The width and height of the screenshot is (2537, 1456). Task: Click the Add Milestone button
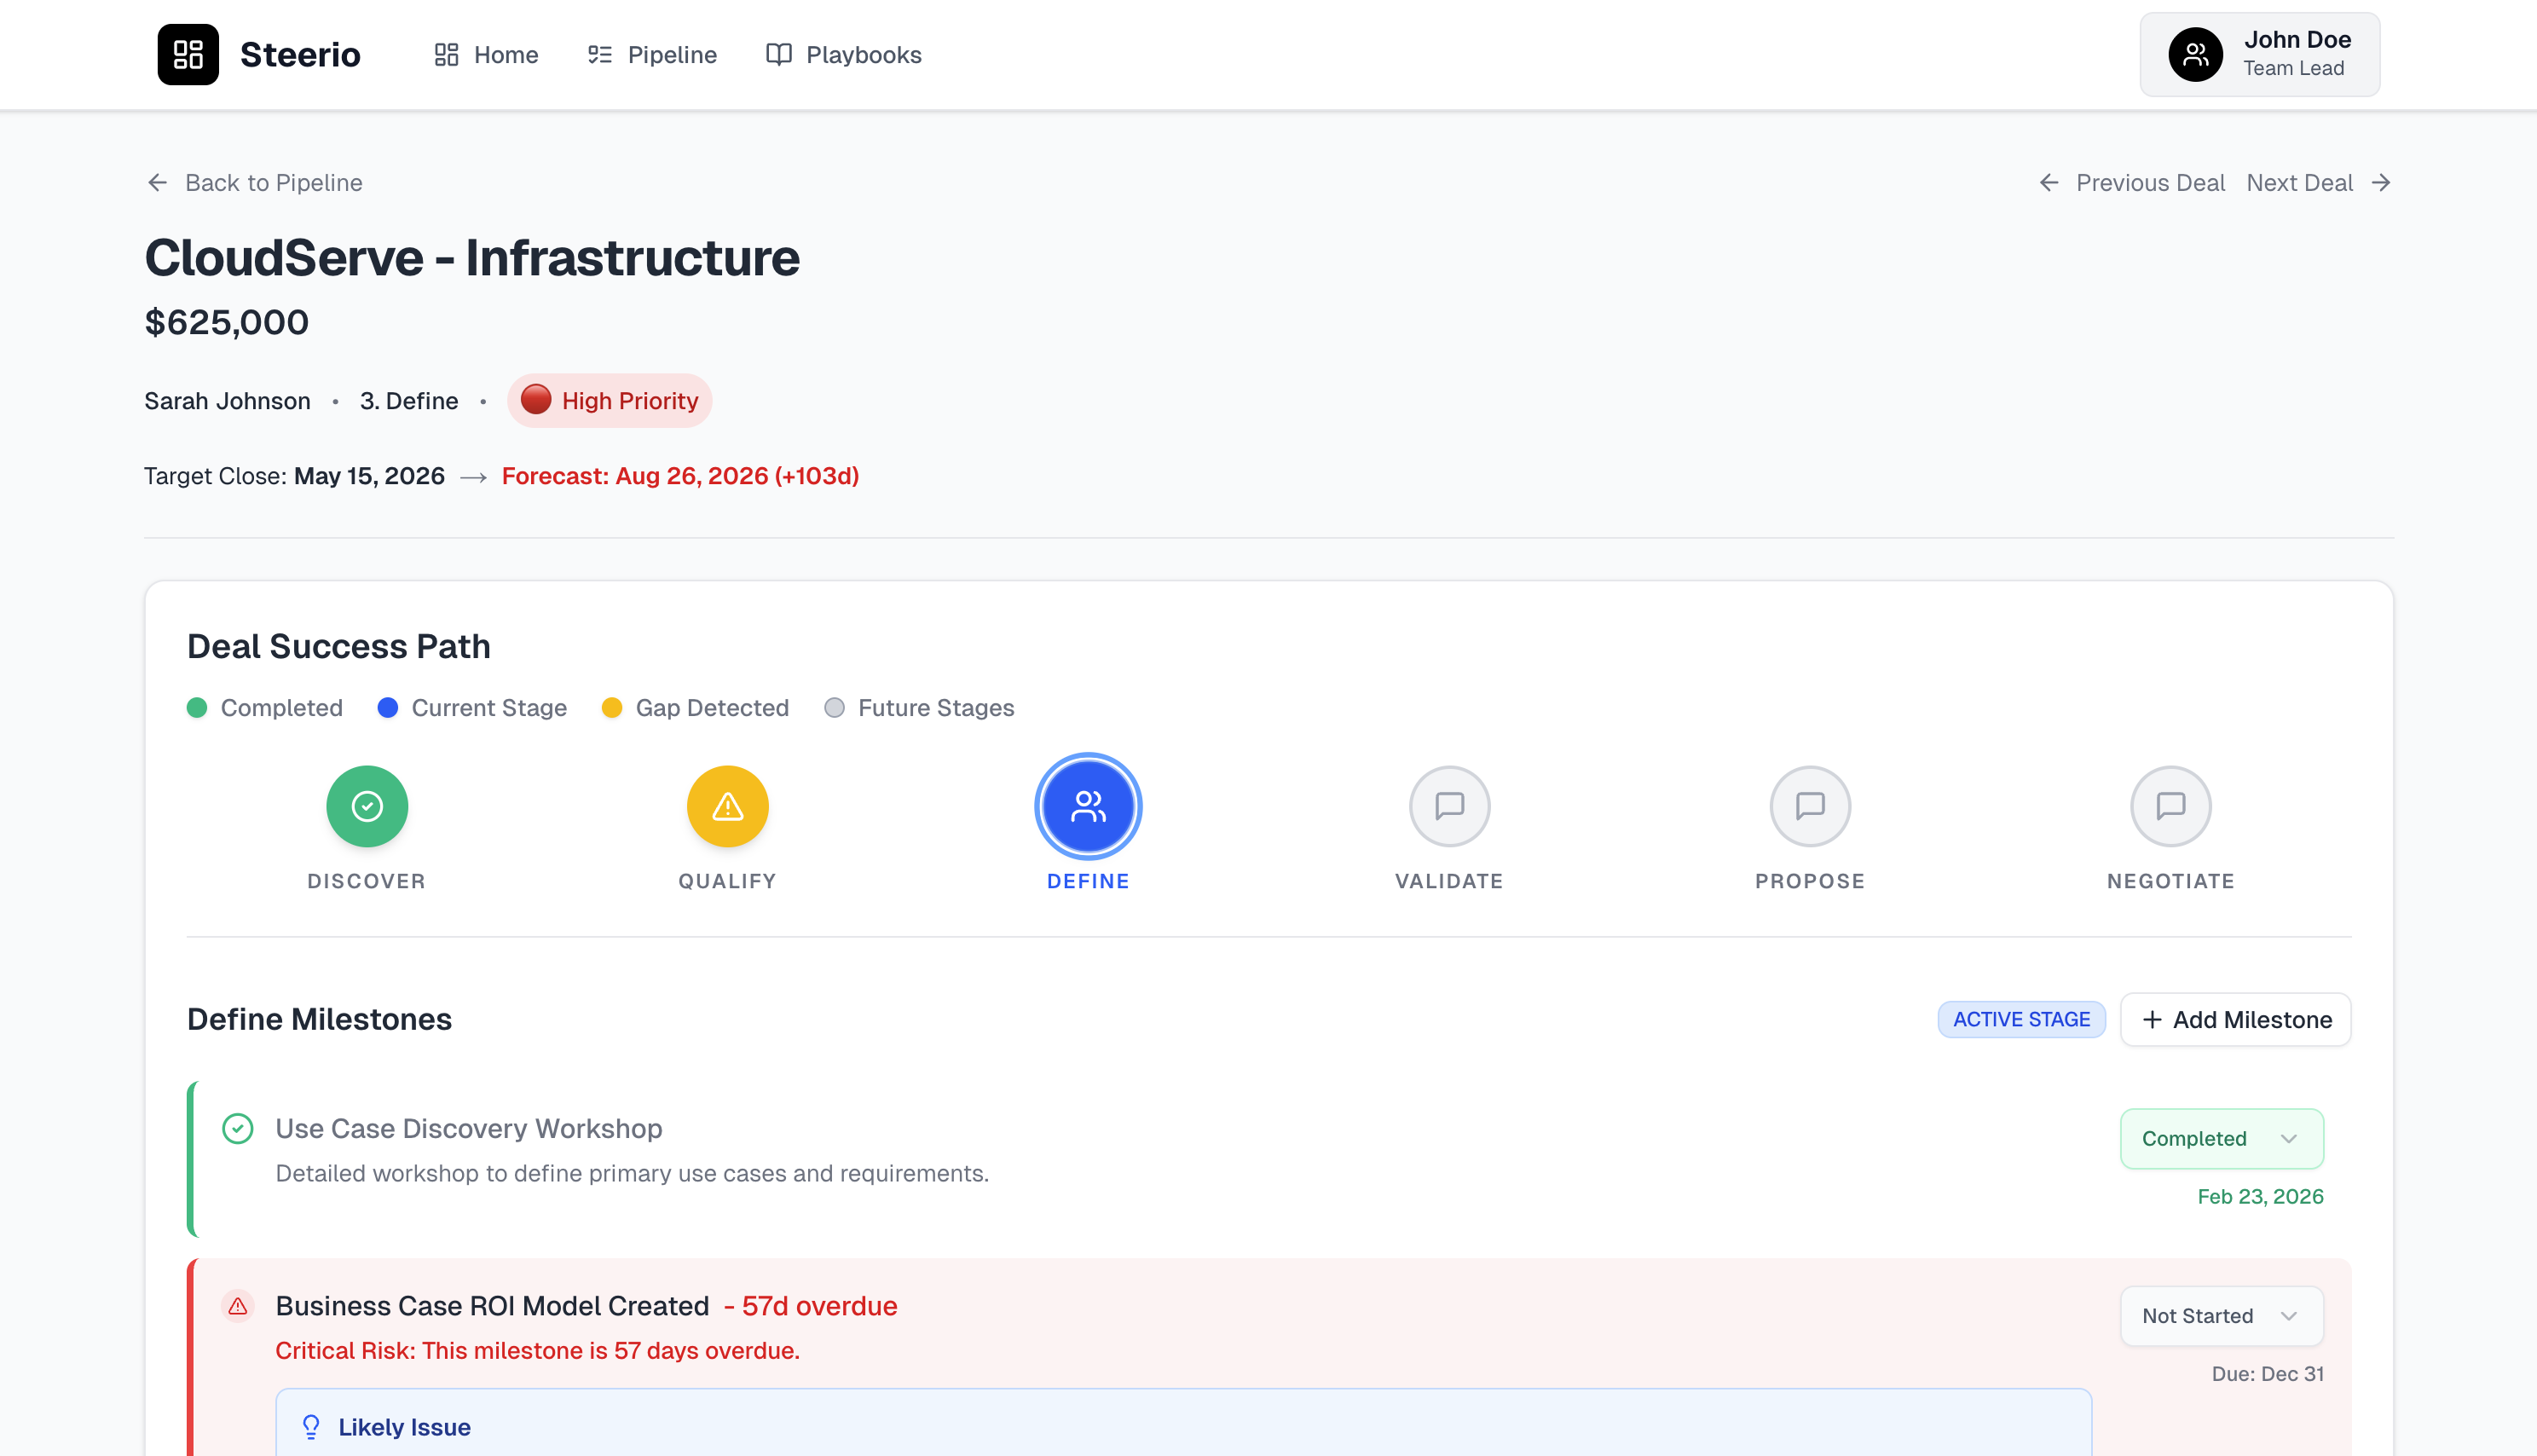(2235, 1019)
